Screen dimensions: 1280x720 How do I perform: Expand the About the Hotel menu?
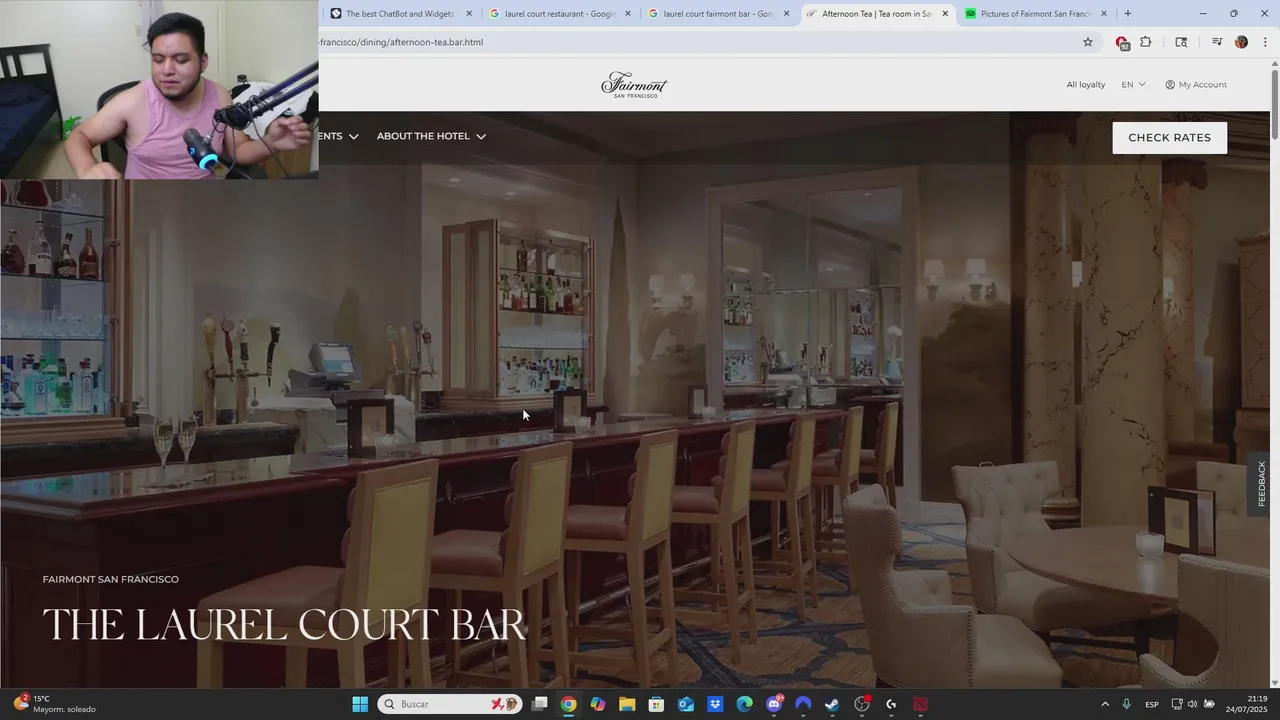point(431,136)
